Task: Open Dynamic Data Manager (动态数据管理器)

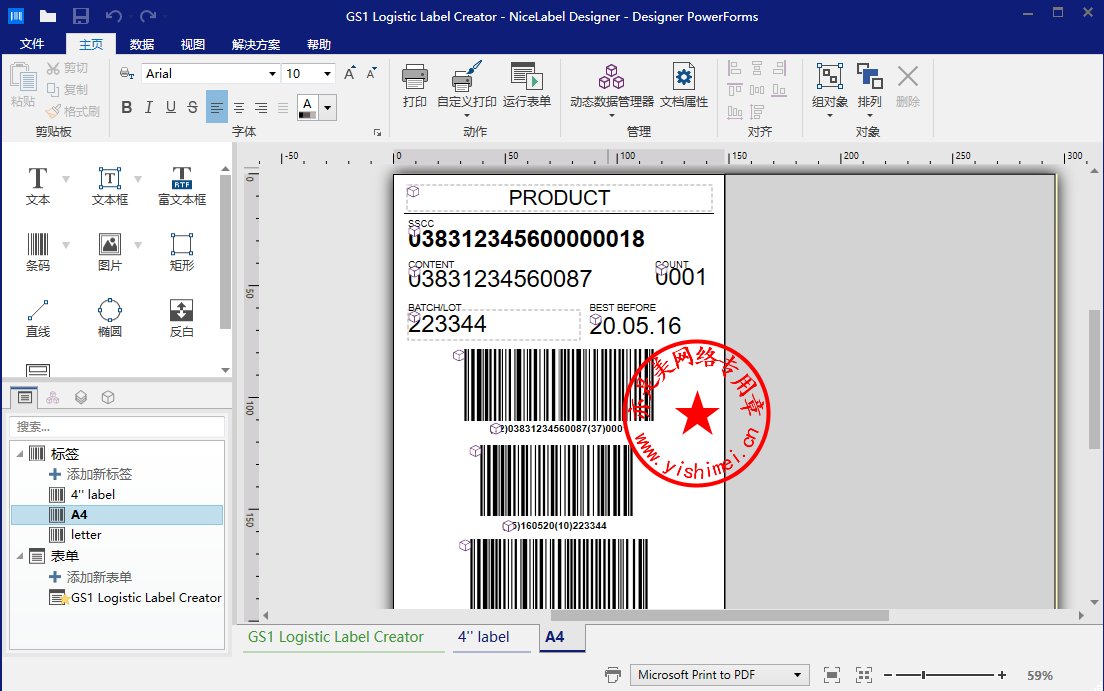Action: (x=611, y=86)
